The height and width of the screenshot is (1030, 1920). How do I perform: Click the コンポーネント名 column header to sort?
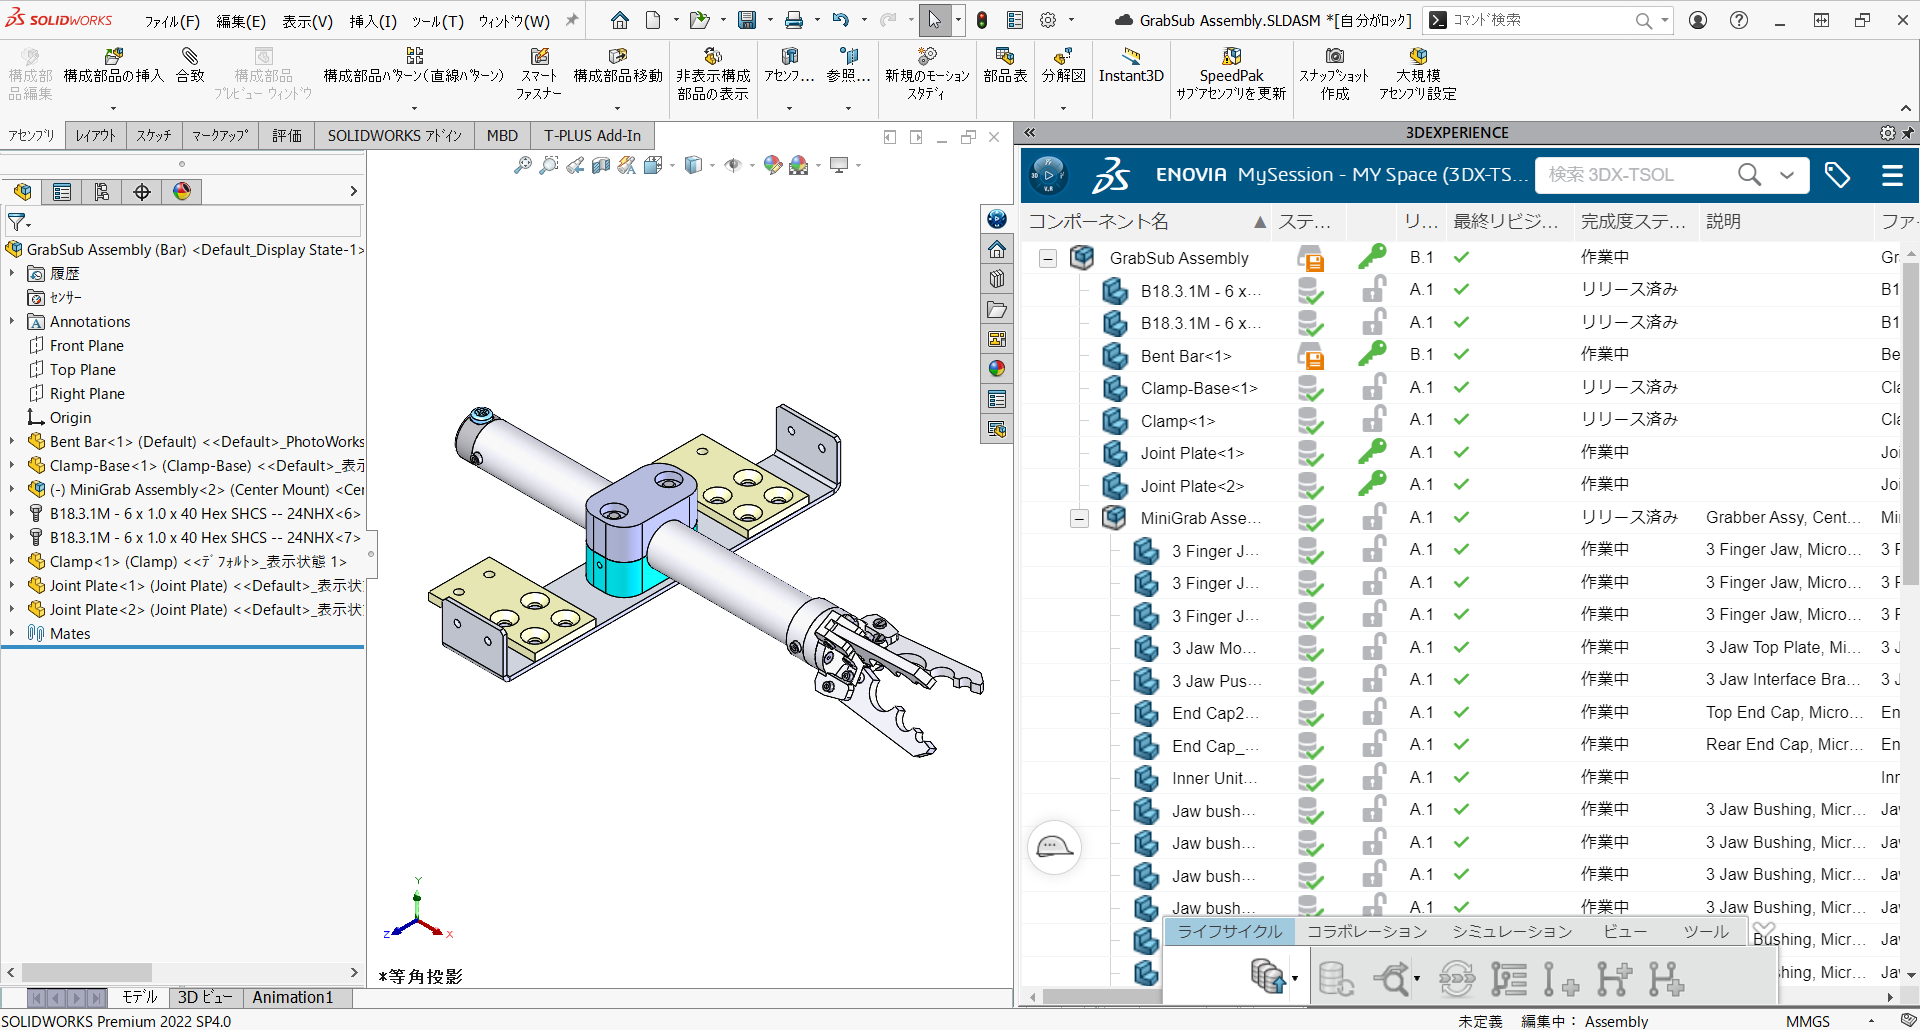tap(1098, 222)
